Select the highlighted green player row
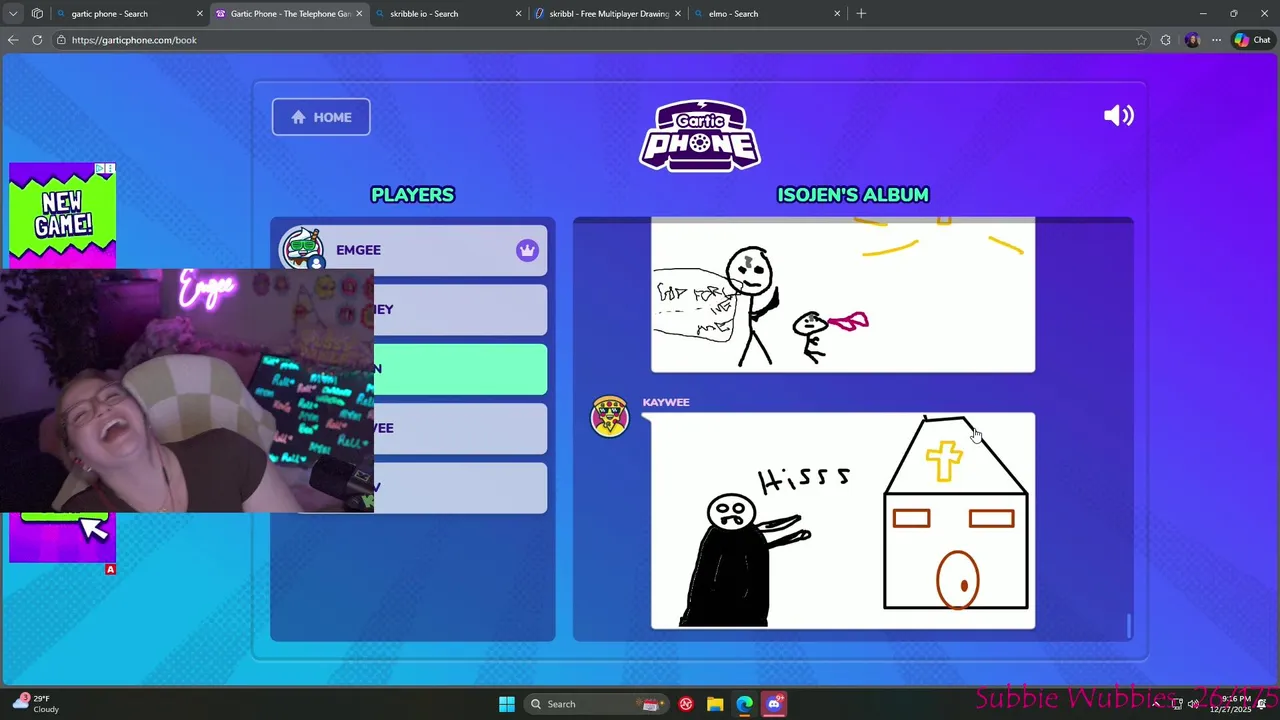This screenshot has width=1280, height=720. tap(460, 369)
